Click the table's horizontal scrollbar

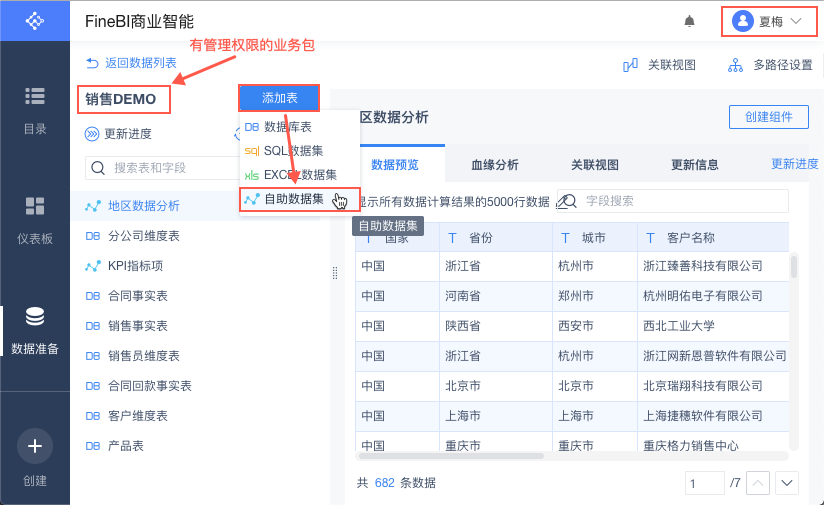[451, 456]
